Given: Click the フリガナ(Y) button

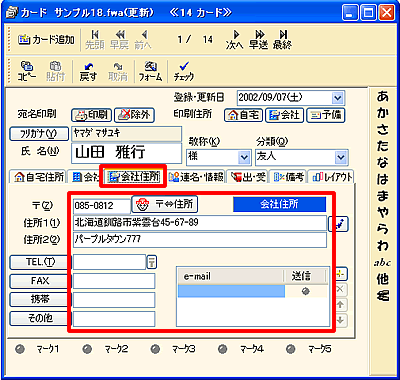Looking at the screenshot, I should click(39, 134).
